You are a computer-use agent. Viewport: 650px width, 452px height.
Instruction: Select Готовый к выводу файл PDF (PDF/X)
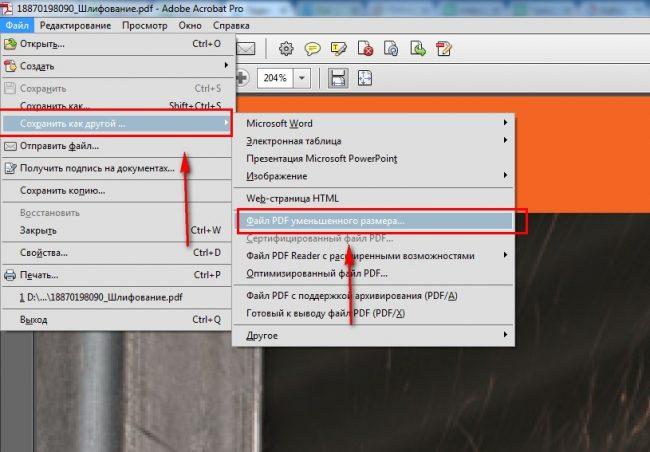374,313
